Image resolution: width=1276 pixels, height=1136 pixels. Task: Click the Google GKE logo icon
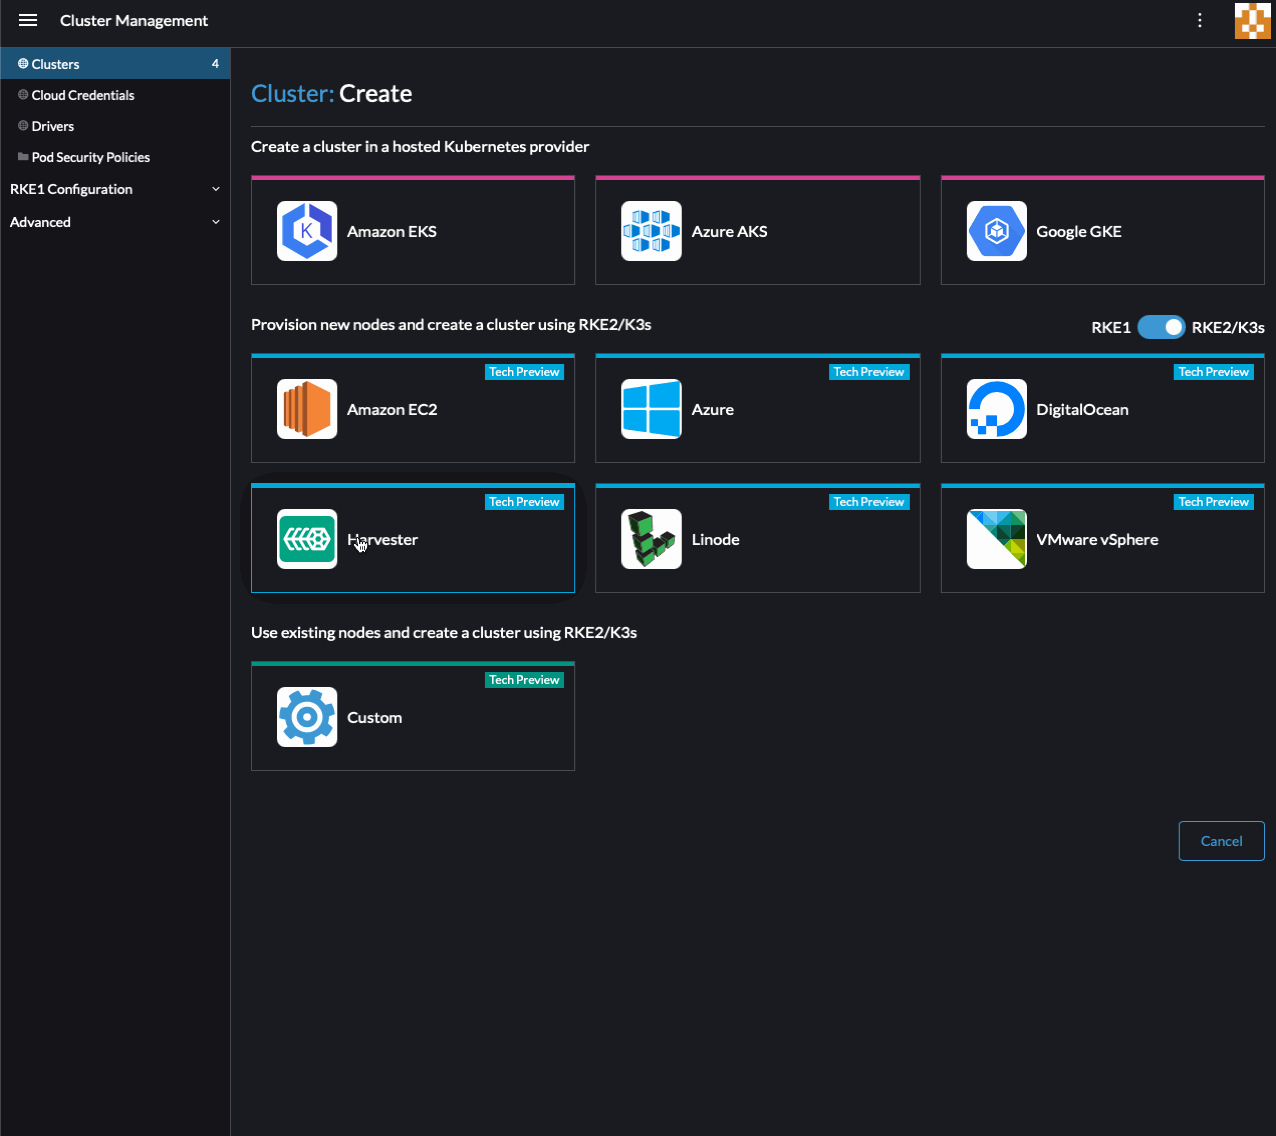[x=997, y=231]
